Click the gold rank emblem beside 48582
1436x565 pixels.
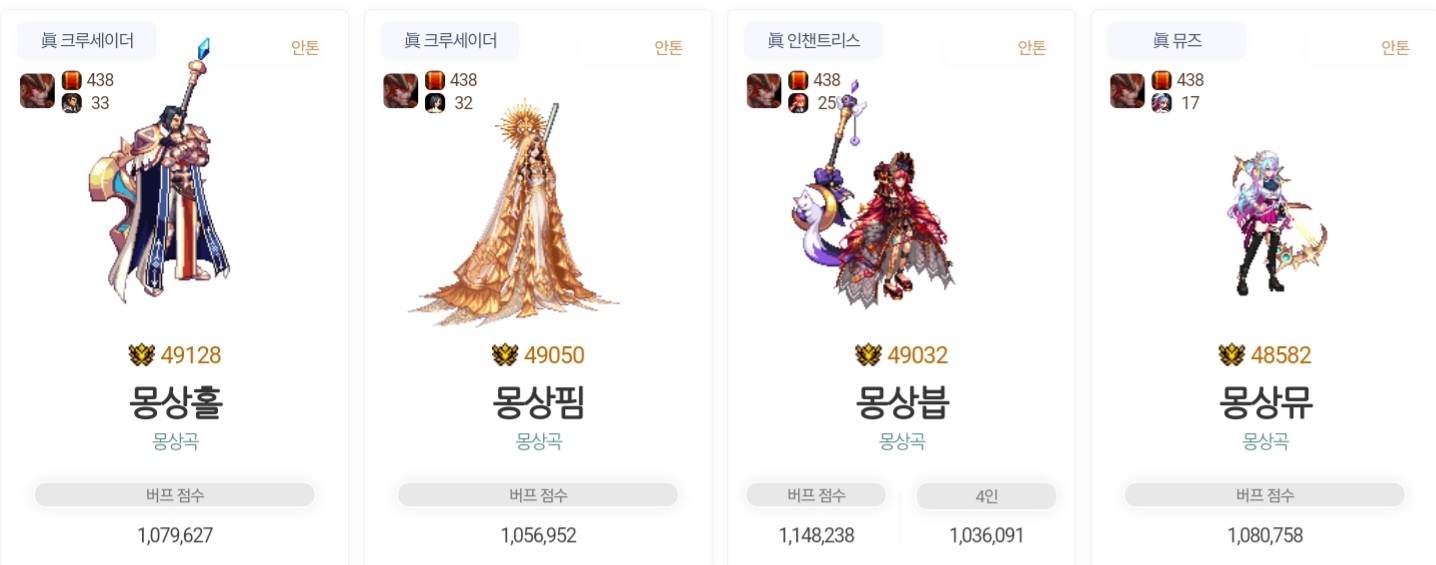pos(1232,355)
